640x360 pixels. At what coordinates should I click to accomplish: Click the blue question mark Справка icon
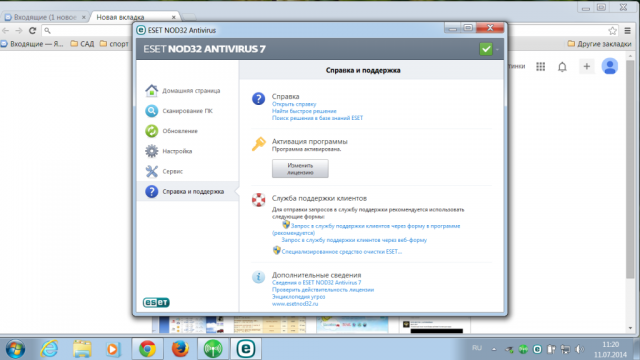click(x=258, y=98)
